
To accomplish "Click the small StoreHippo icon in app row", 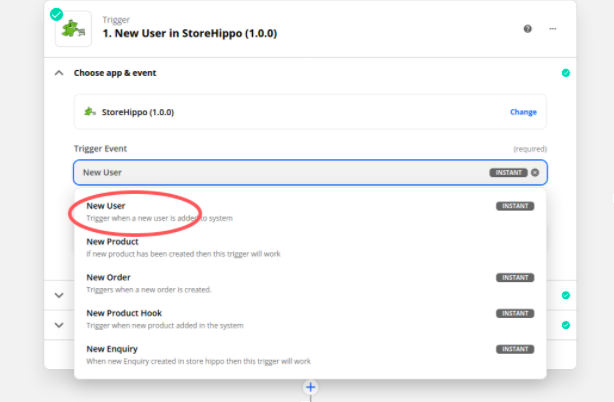I will [90, 112].
